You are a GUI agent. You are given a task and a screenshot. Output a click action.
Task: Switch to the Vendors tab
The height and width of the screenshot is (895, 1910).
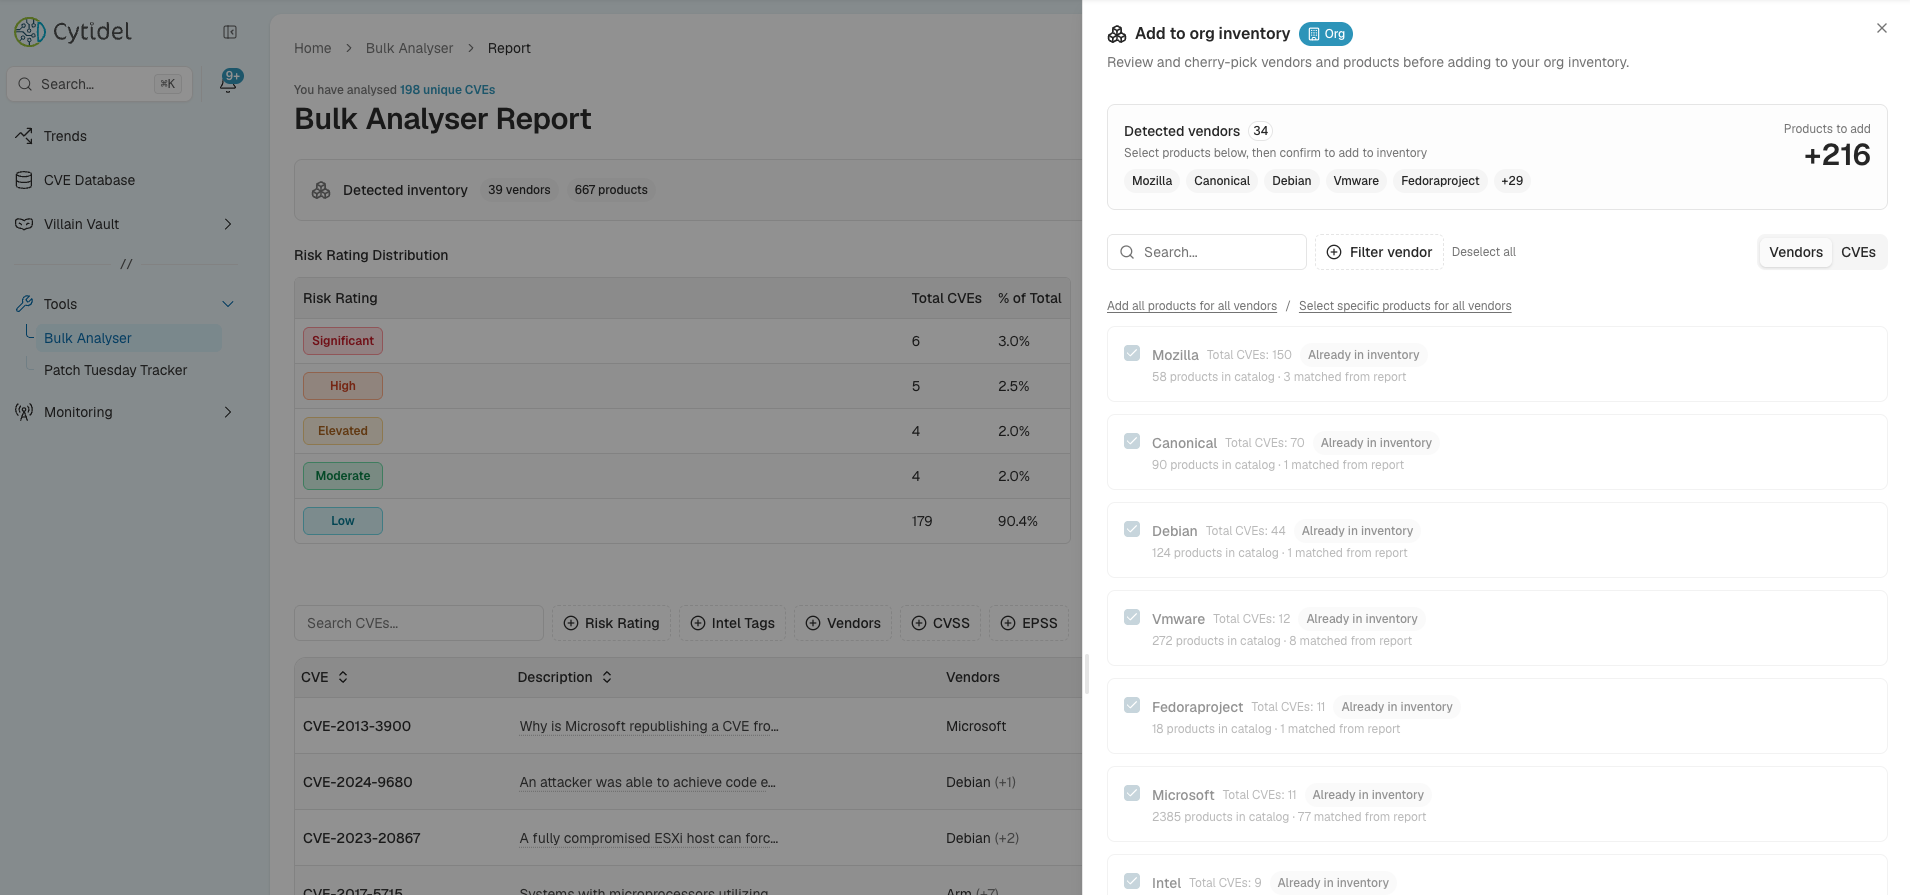(x=1796, y=252)
